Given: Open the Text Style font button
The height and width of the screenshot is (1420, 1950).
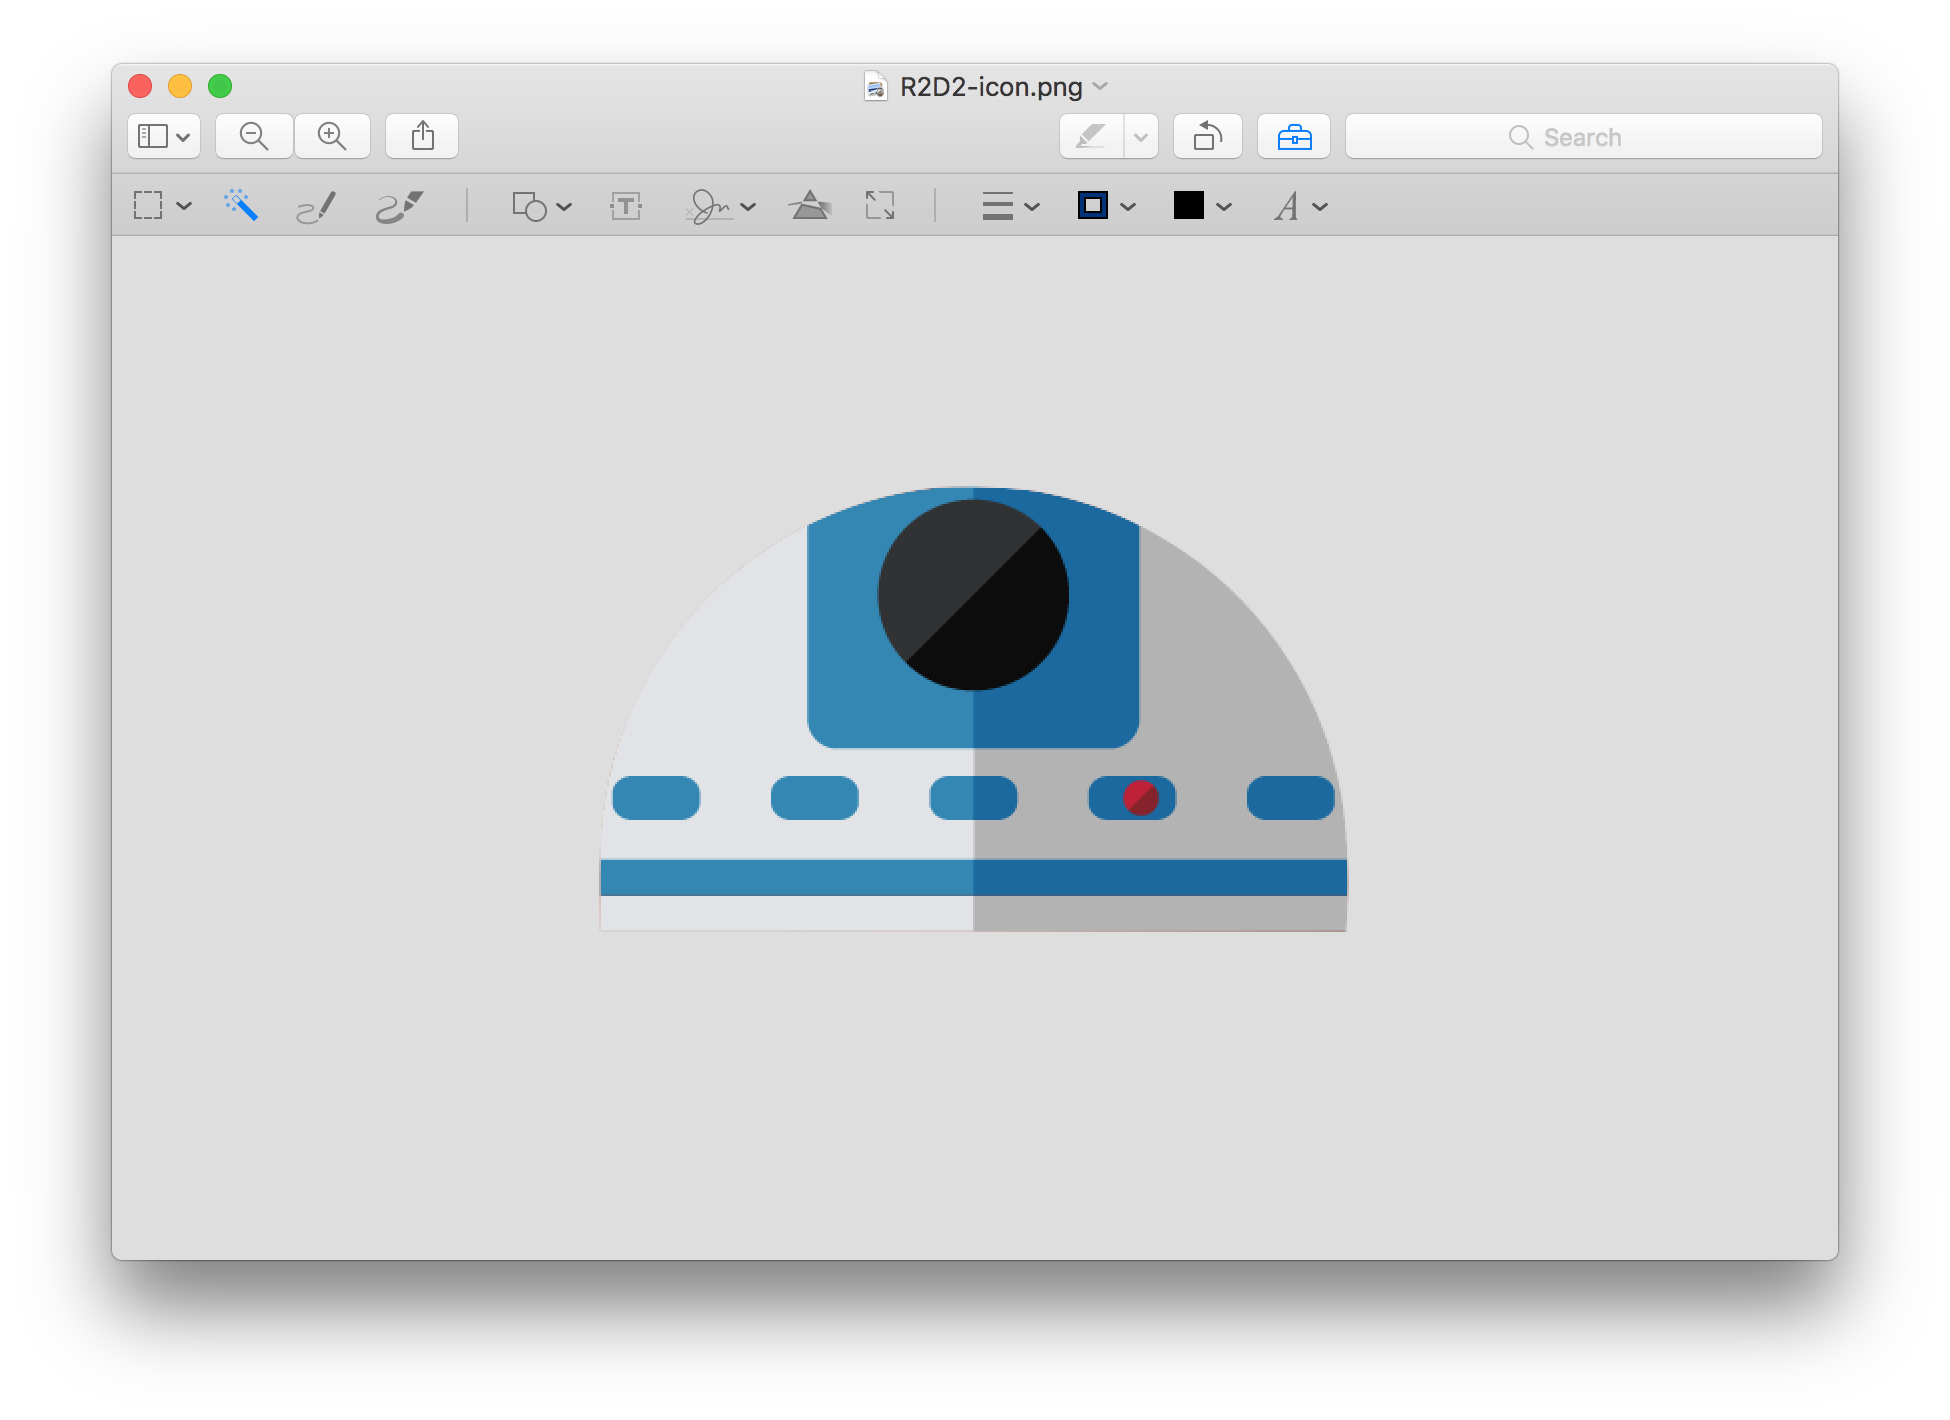Looking at the screenshot, I should pos(1287,206).
